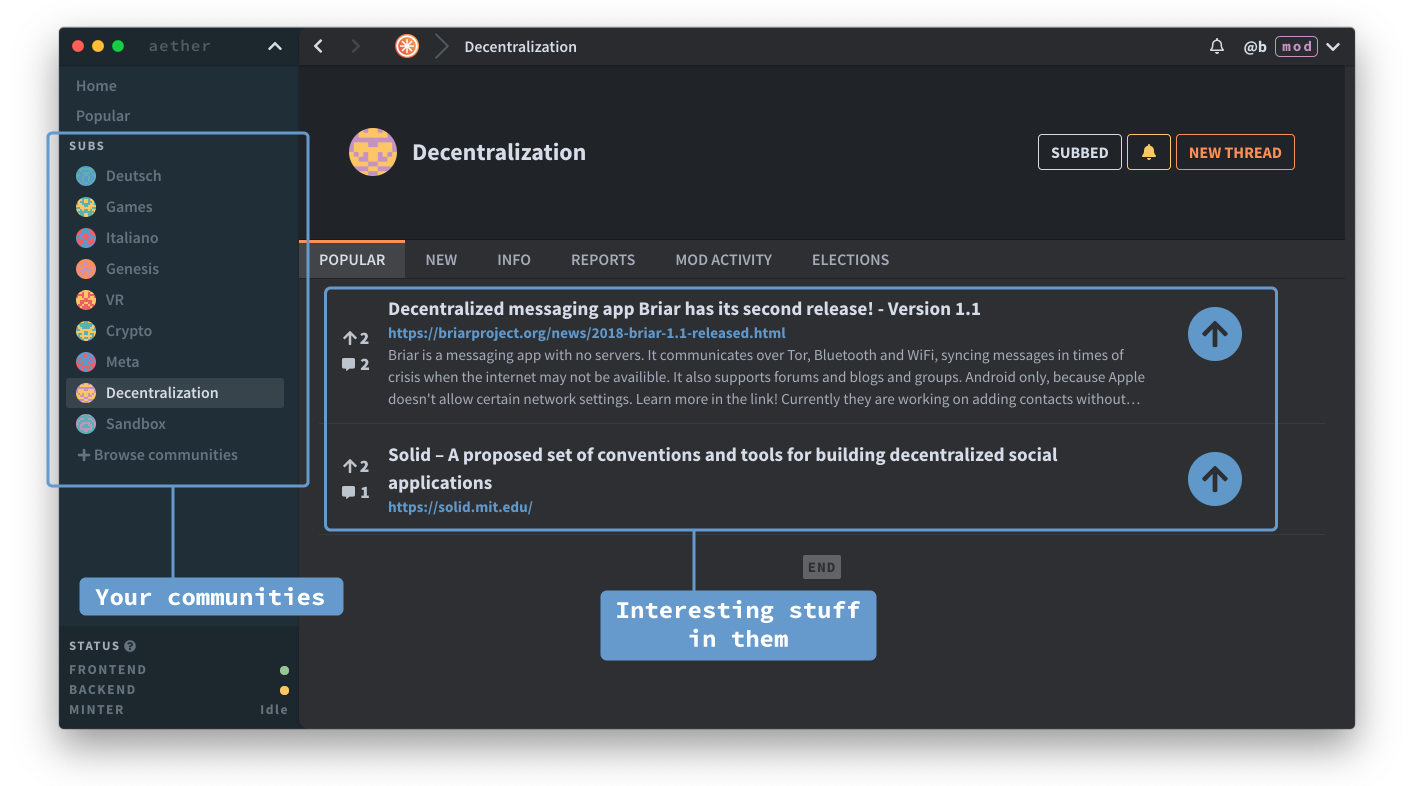Open the MOD ACTIVITY tab
The width and height of the screenshot is (1414, 786).
click(723, 259)
